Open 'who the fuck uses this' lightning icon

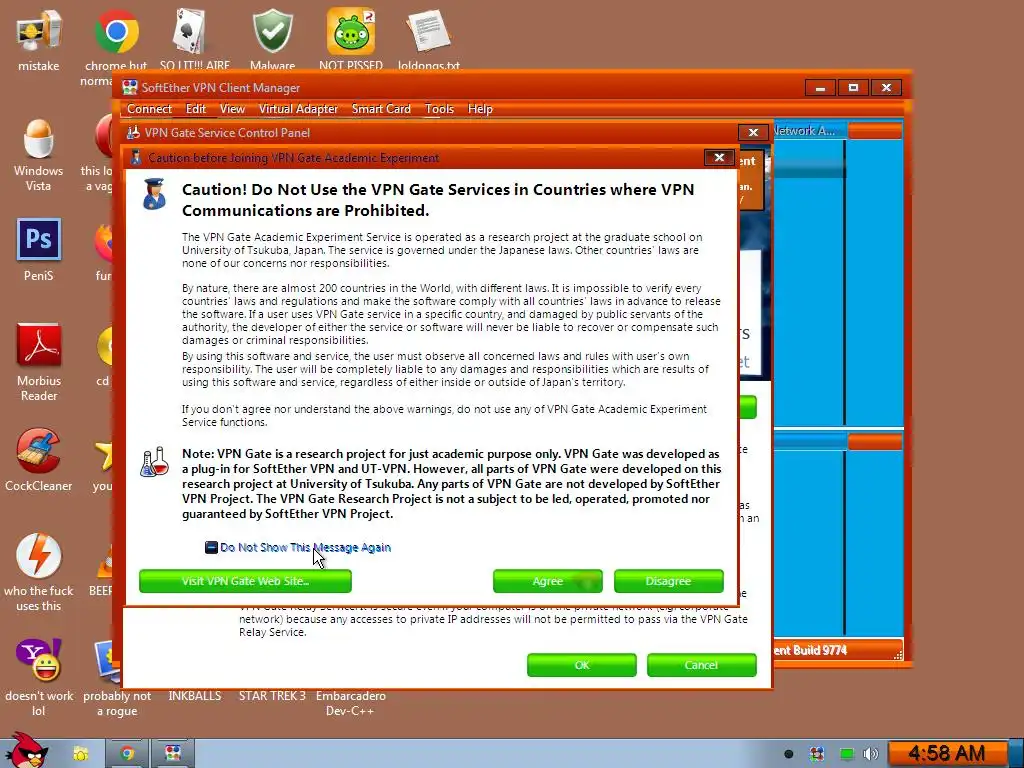click(39, 555)
